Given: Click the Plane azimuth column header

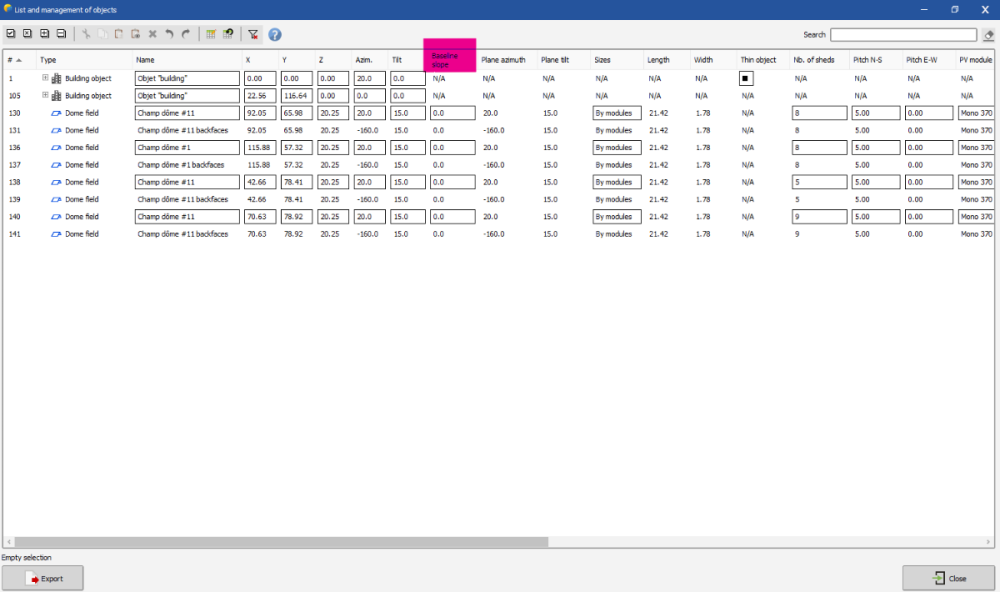Looking at the screenshot, I should [503, 60].
